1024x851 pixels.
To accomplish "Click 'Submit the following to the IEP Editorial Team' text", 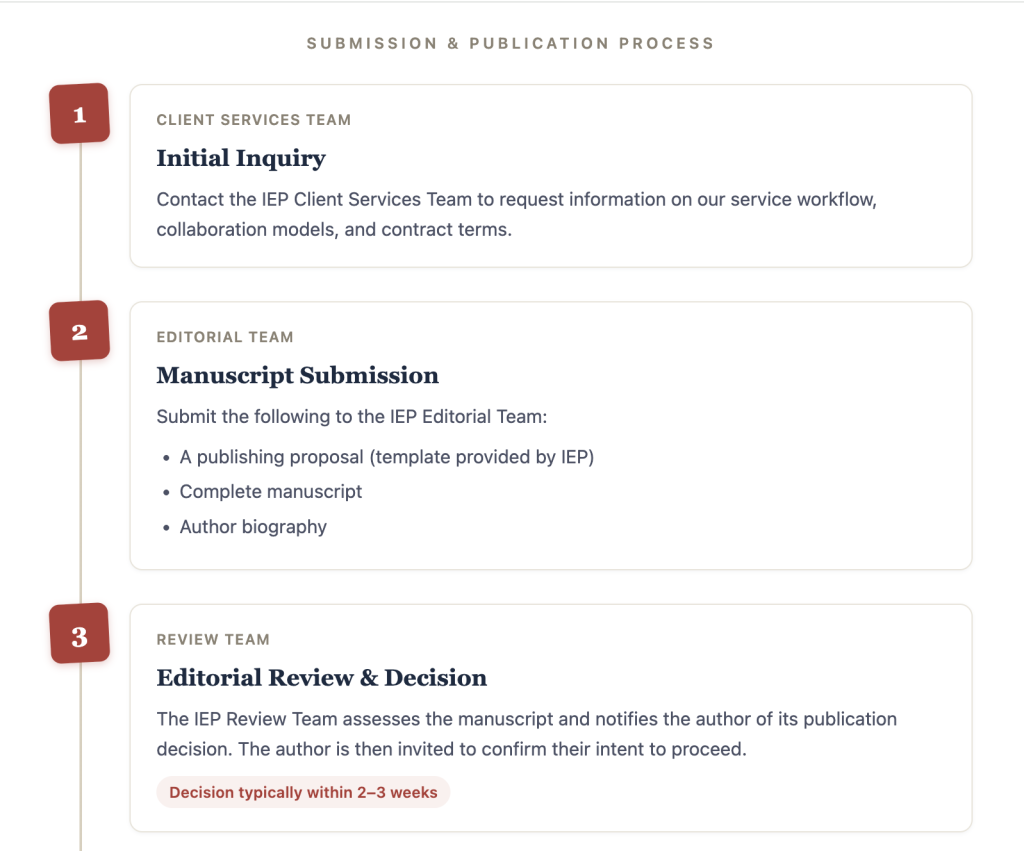I will (351, 417).
